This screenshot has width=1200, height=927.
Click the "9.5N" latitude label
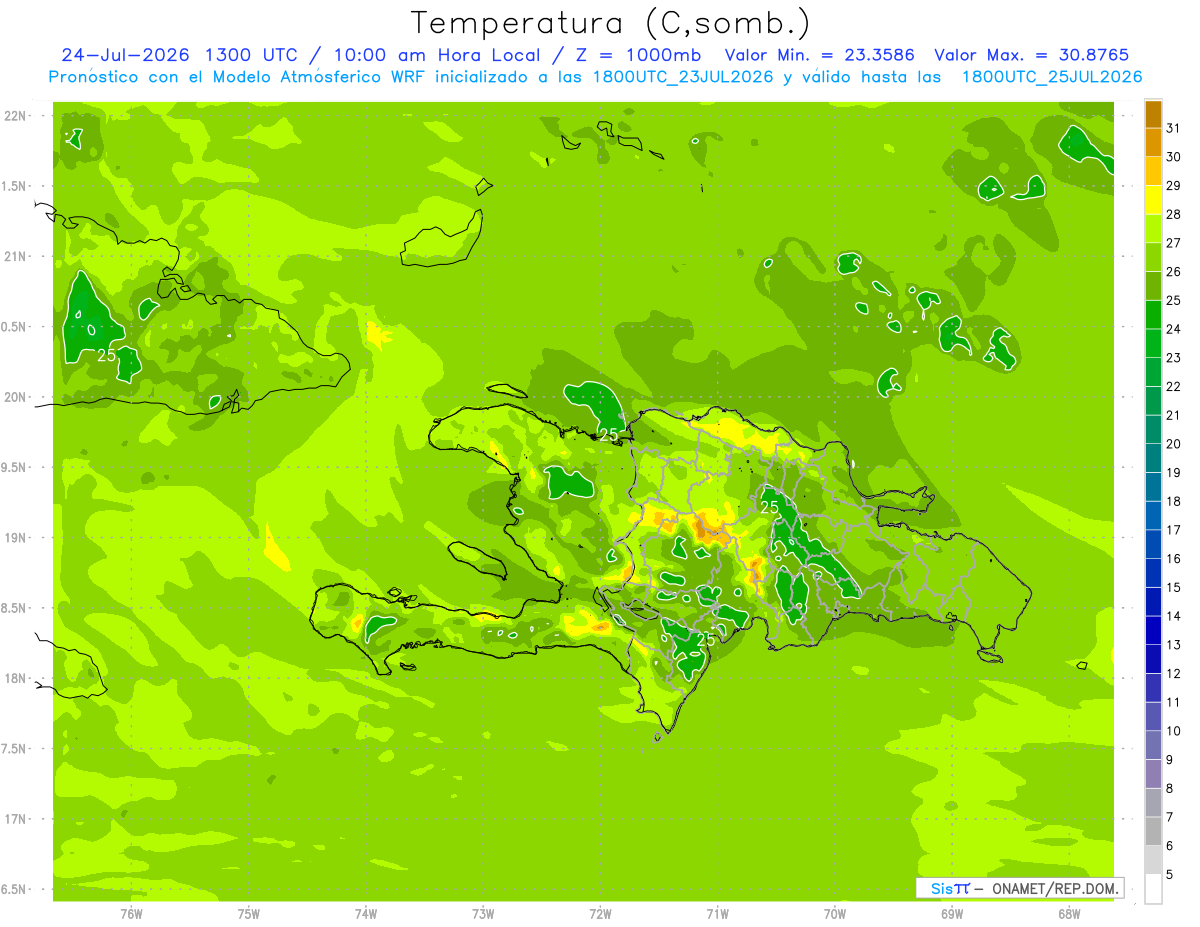[x=14, y=467]
